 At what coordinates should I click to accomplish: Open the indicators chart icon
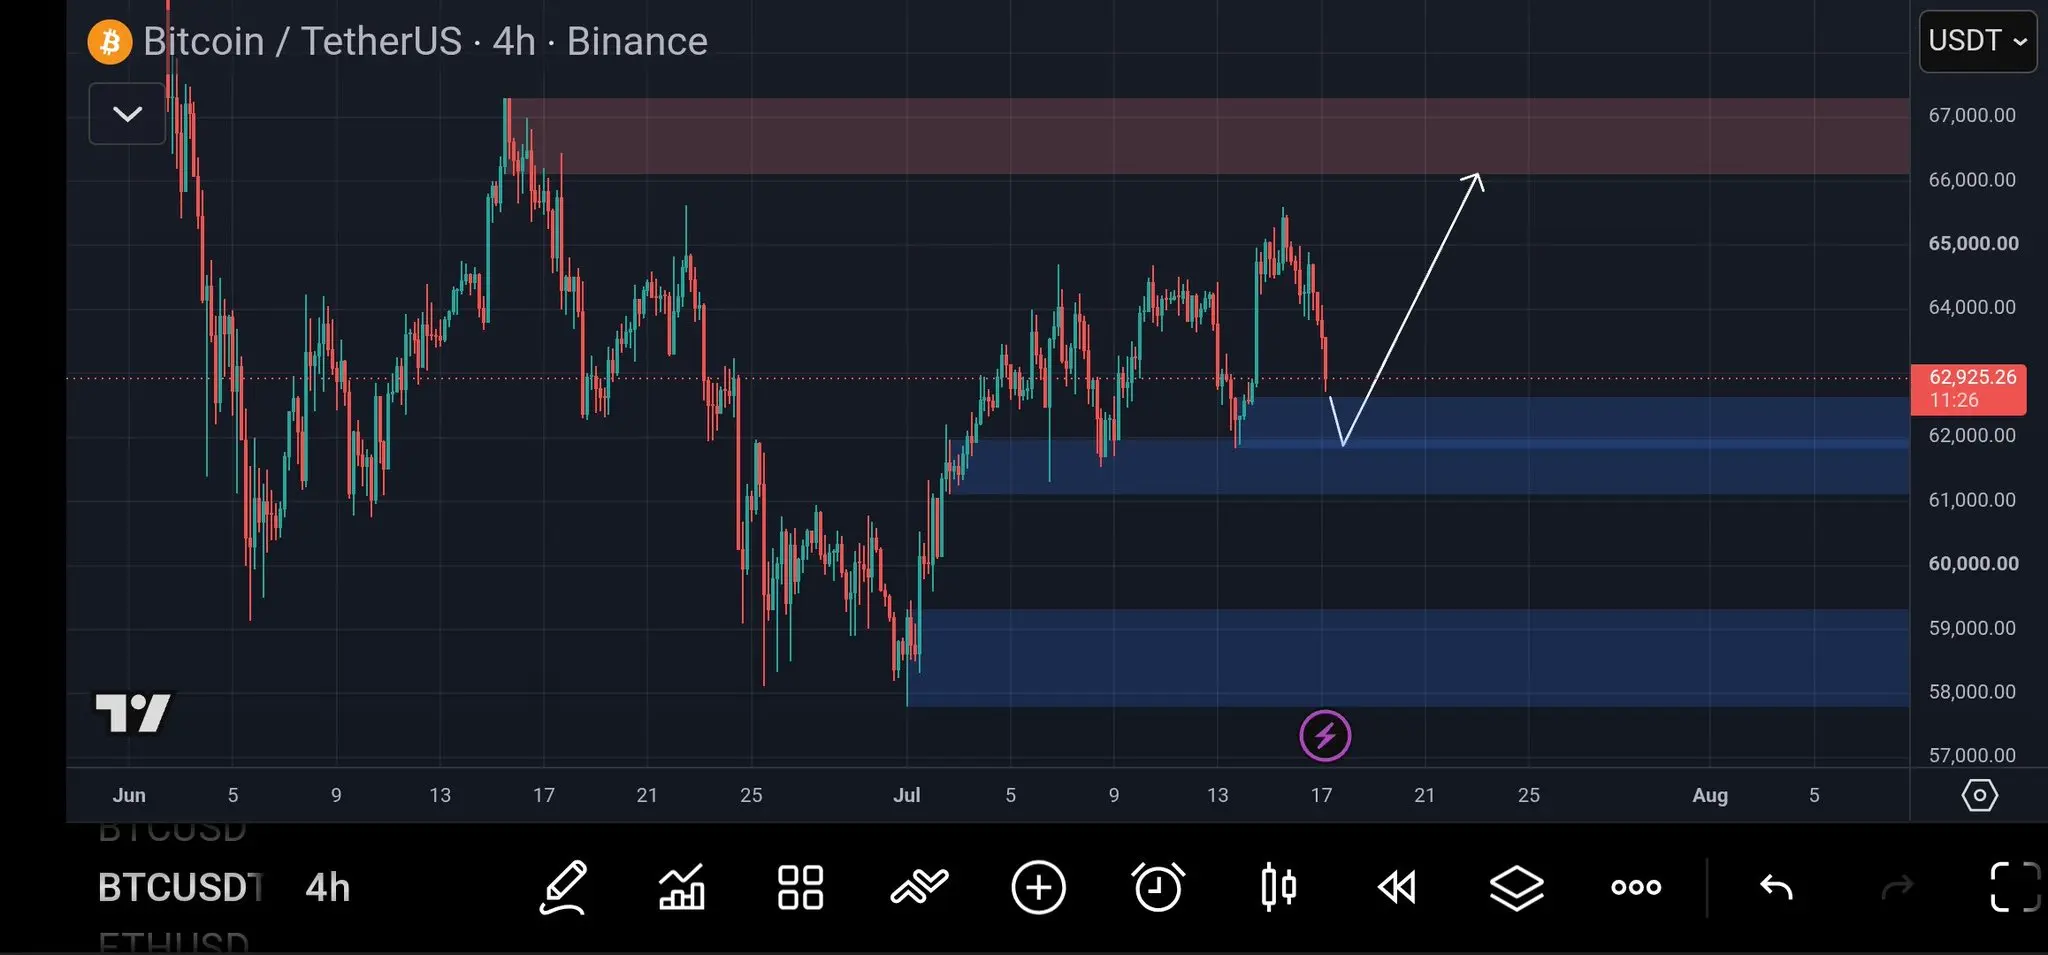(682, 887)
